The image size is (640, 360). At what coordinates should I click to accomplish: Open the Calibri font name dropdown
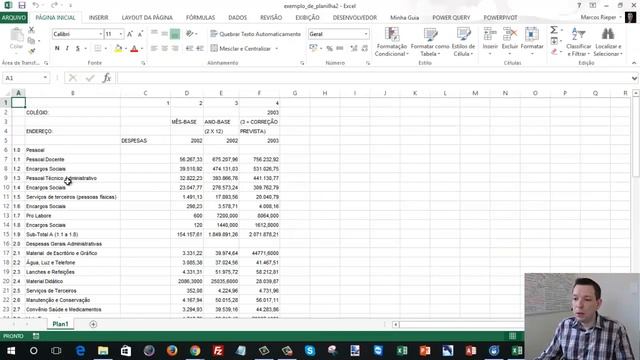pyautogui.click(x=100, y=34)
